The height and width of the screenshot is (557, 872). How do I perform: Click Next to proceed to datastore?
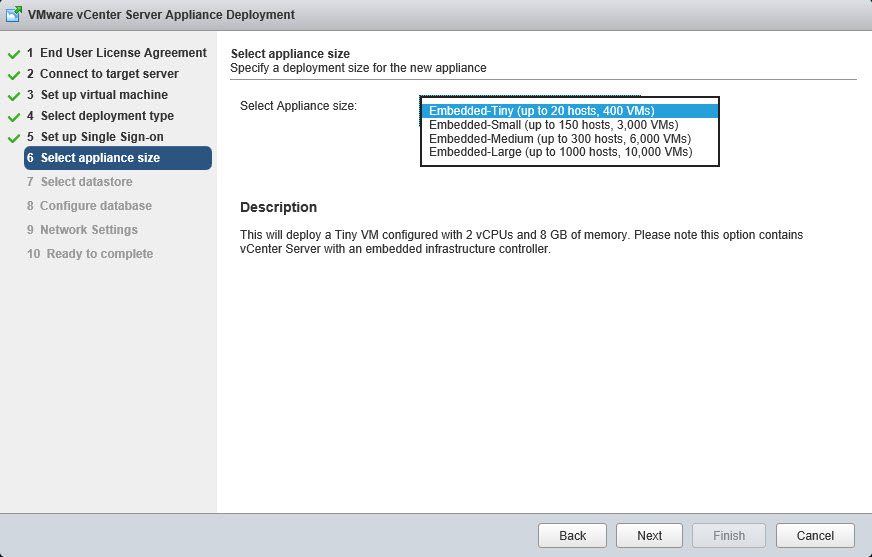pos(649,535)
